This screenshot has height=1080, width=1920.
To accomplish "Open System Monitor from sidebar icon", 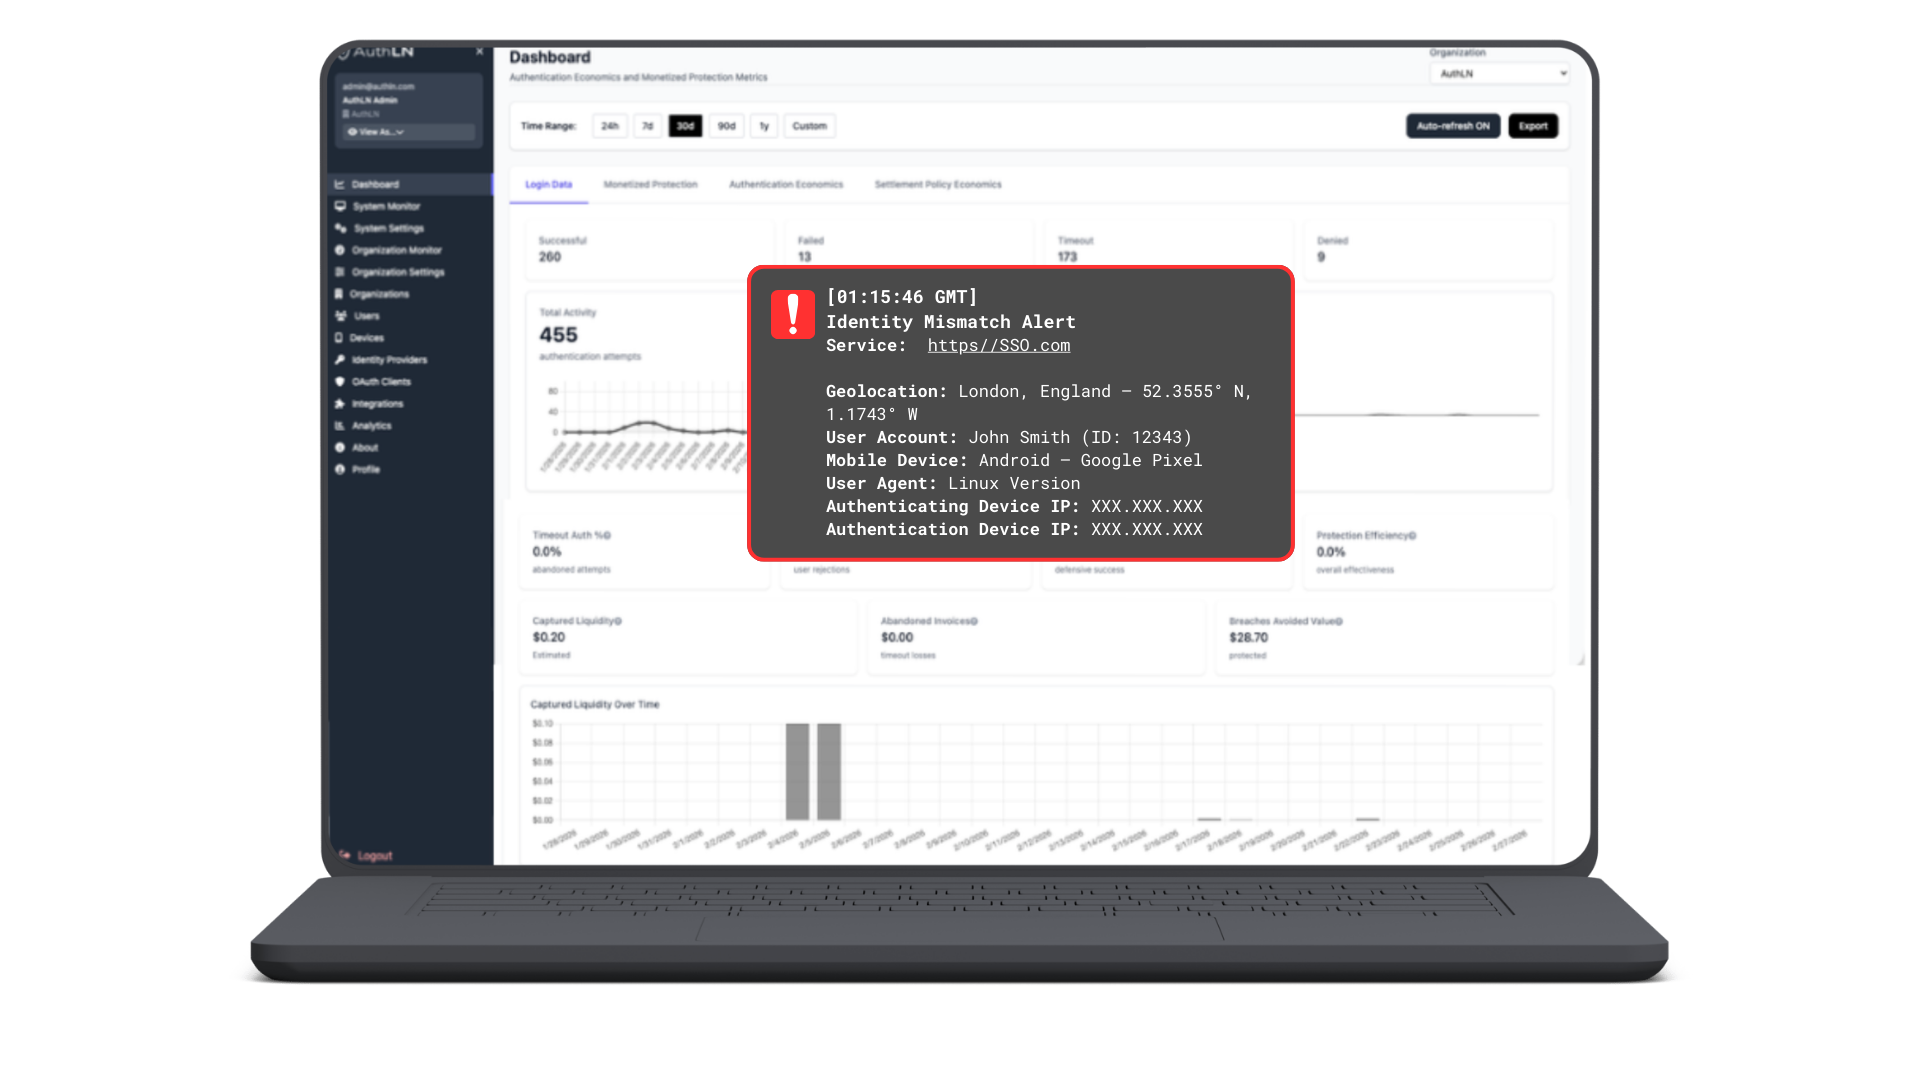I will coord(340,206).
